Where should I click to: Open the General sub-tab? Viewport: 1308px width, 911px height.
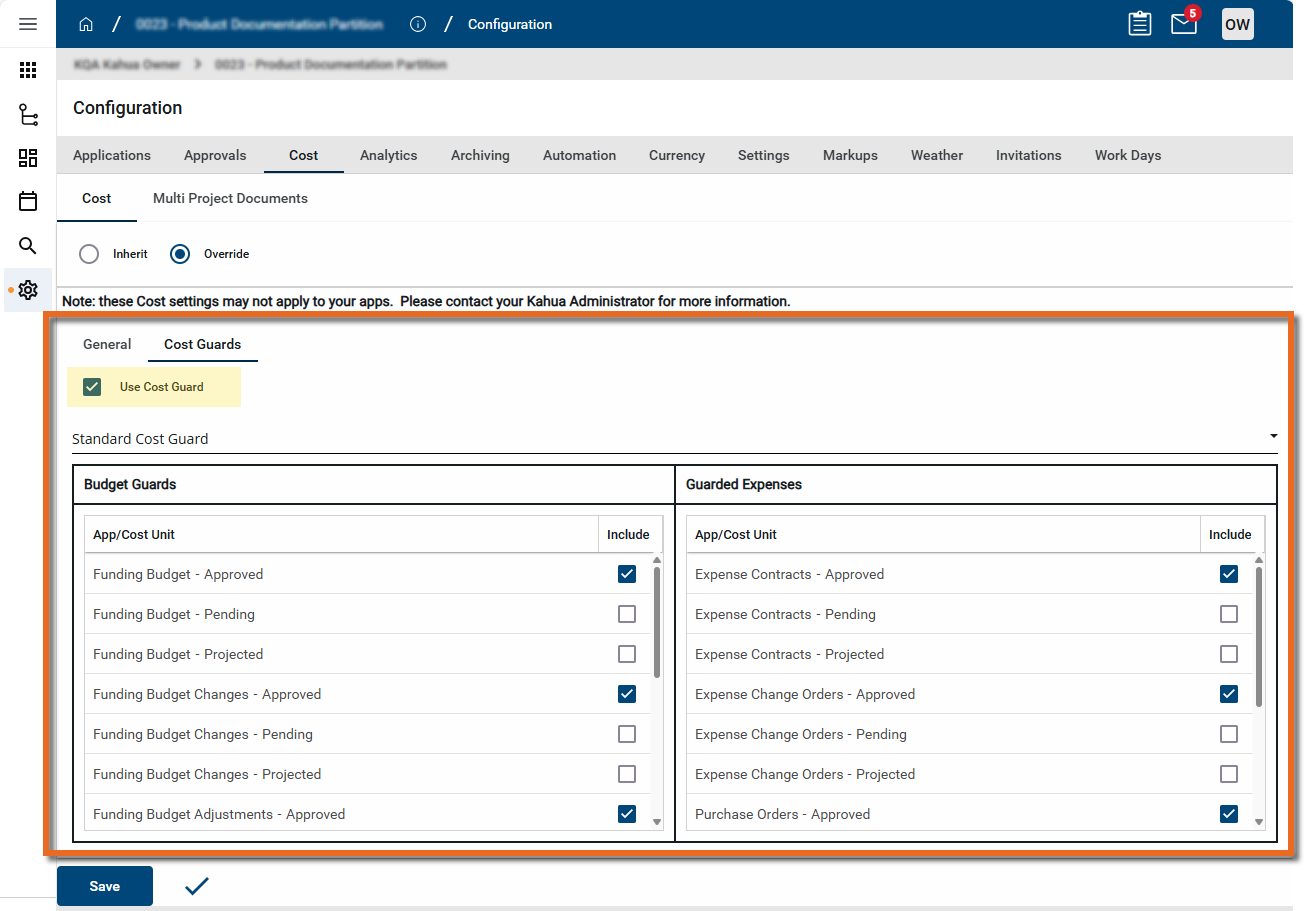pyautogui.click(x=107, y=344)
